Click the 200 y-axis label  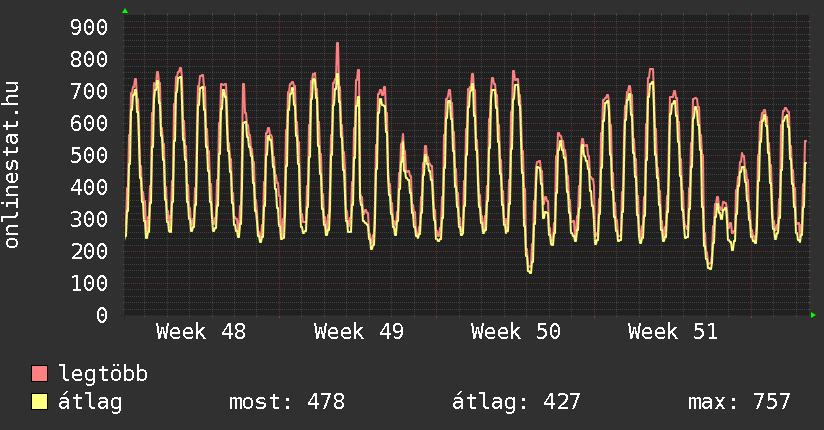(x=89, y=251)
